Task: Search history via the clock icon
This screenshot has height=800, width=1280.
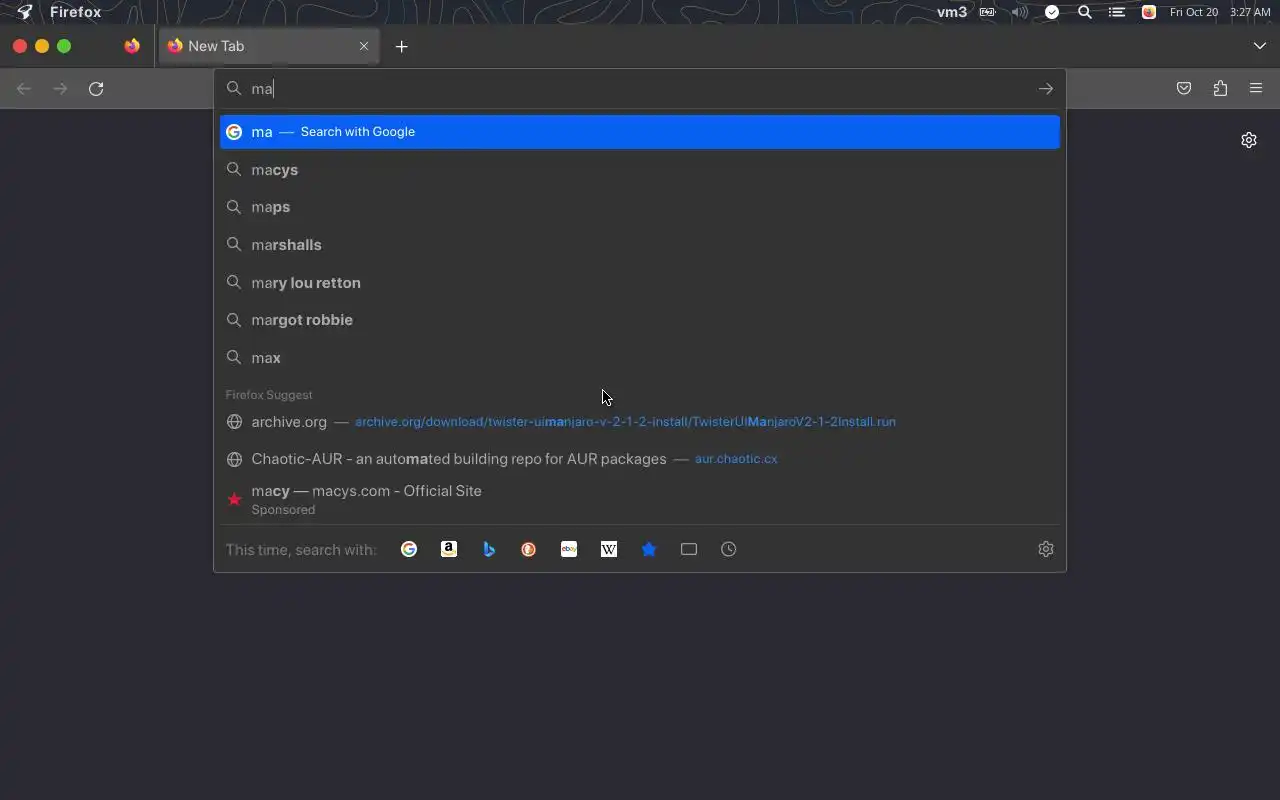Action: 729,549
